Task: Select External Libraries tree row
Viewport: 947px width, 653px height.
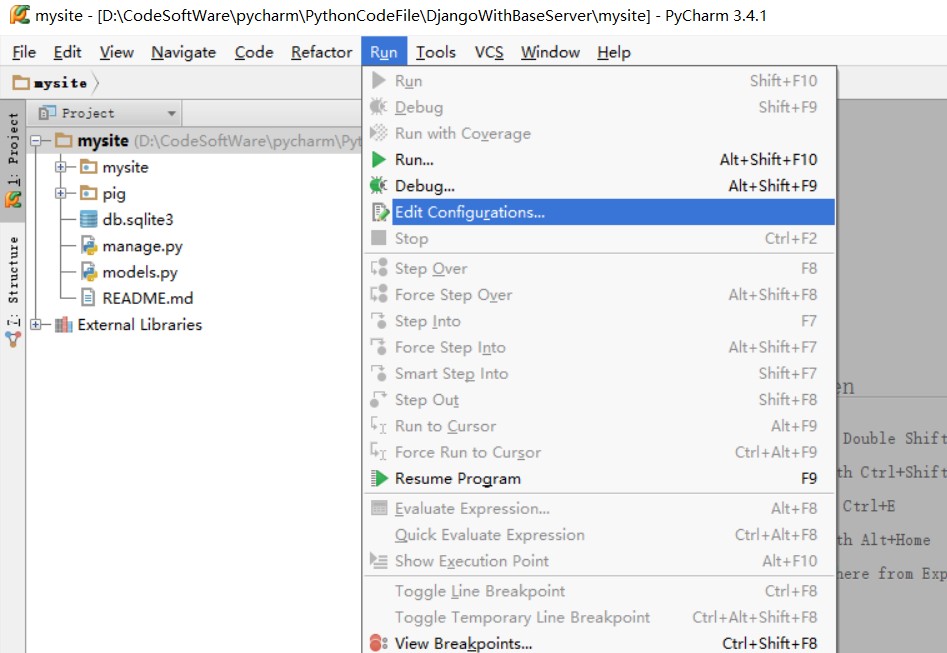Action: coord(140,324)
